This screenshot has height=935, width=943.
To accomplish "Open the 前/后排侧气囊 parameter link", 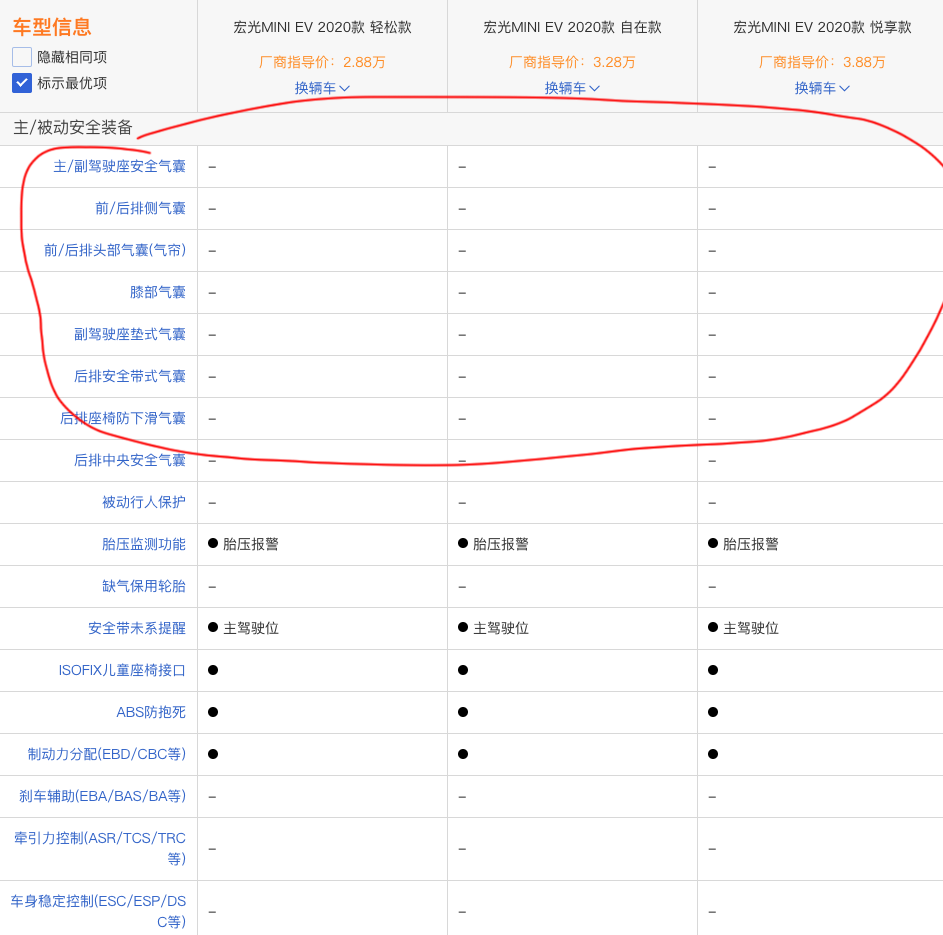I will pos(140,208).
